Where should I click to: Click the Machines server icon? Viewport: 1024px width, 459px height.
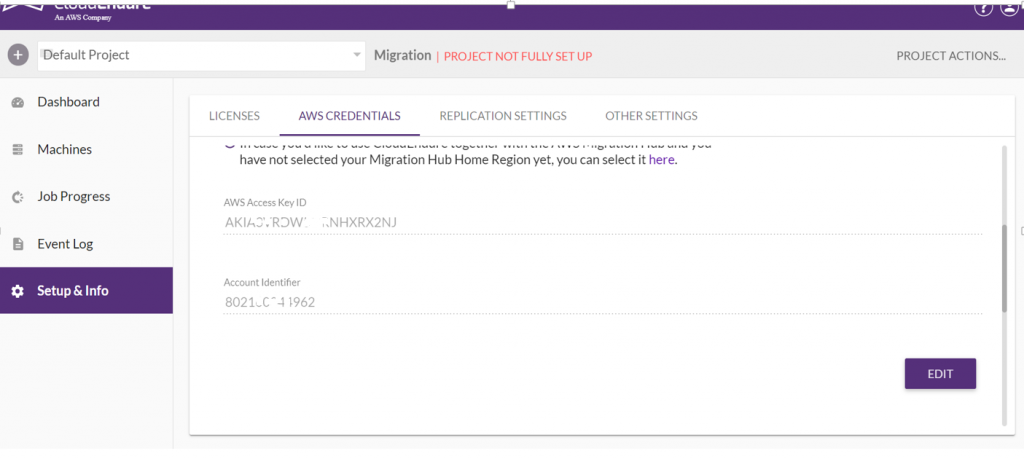18,150
